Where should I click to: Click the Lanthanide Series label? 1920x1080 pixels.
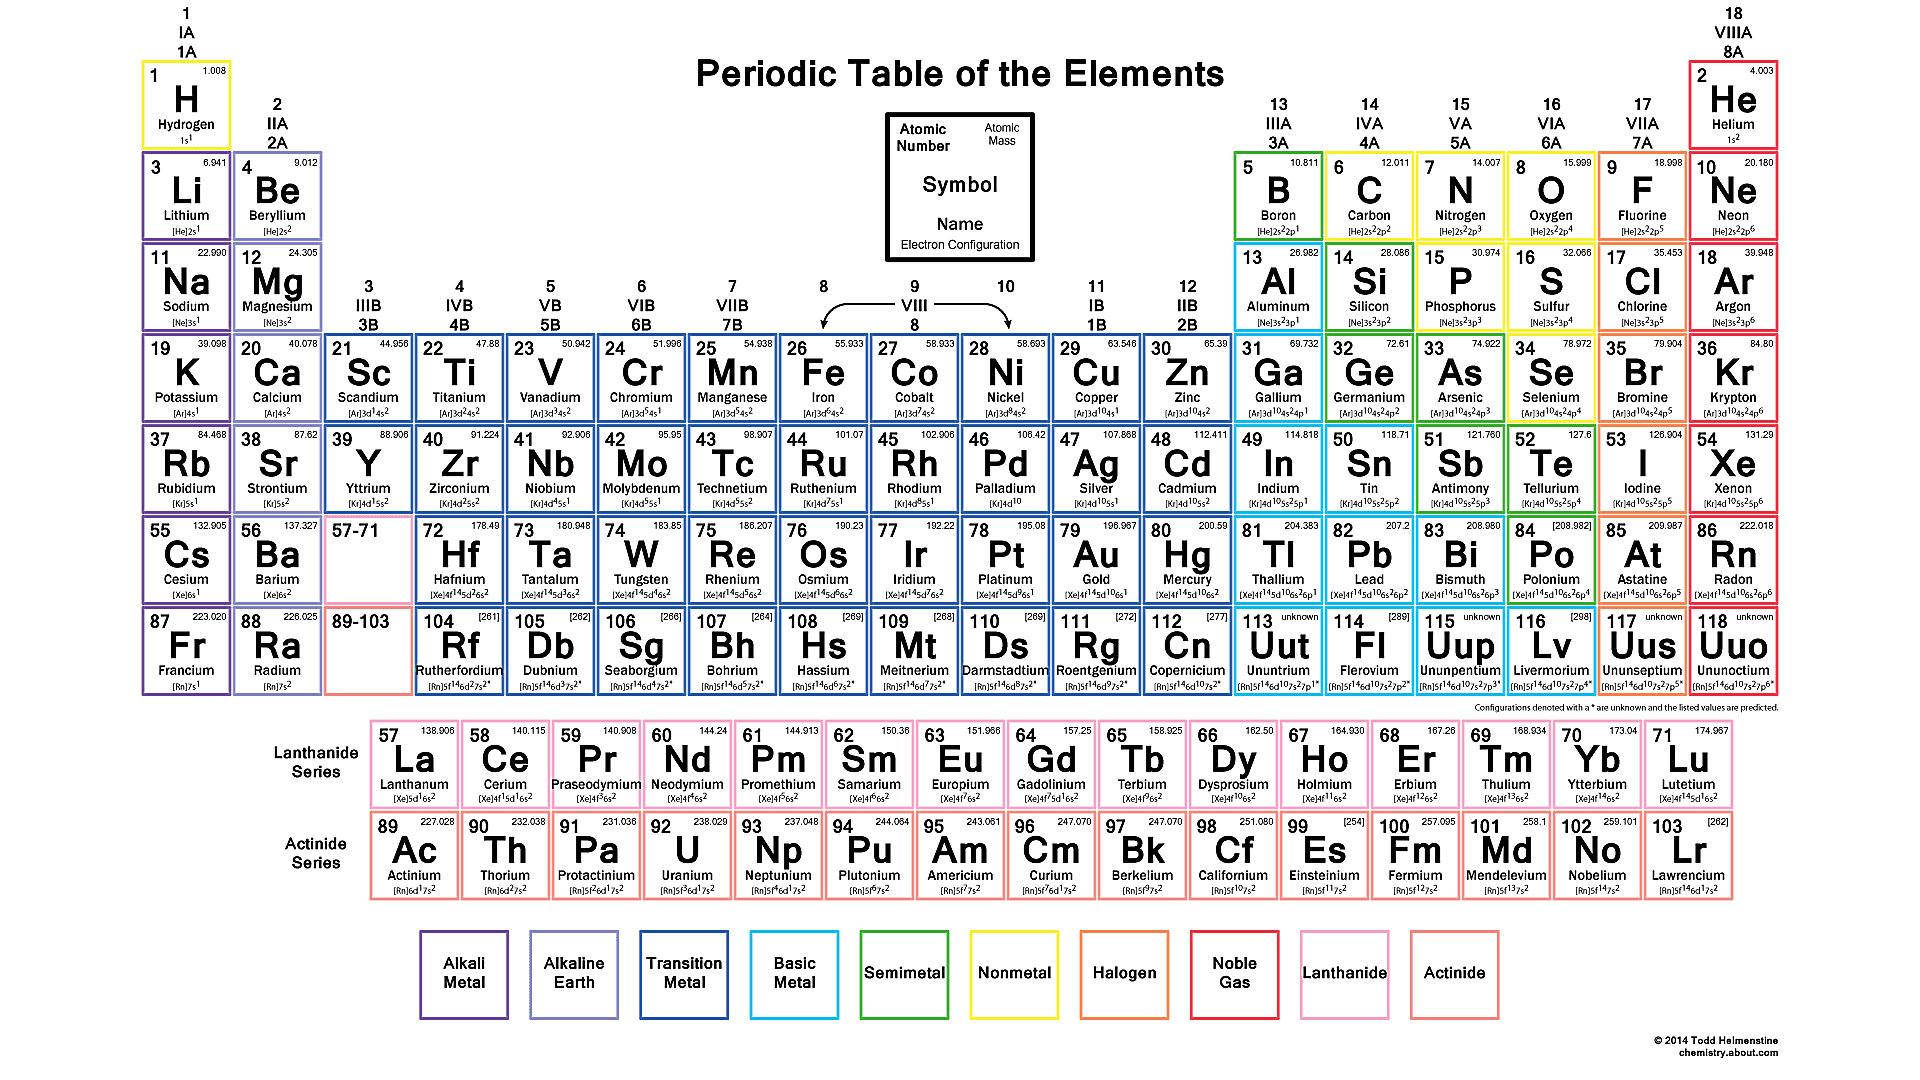pyautogui.click(x=316, y=762)
